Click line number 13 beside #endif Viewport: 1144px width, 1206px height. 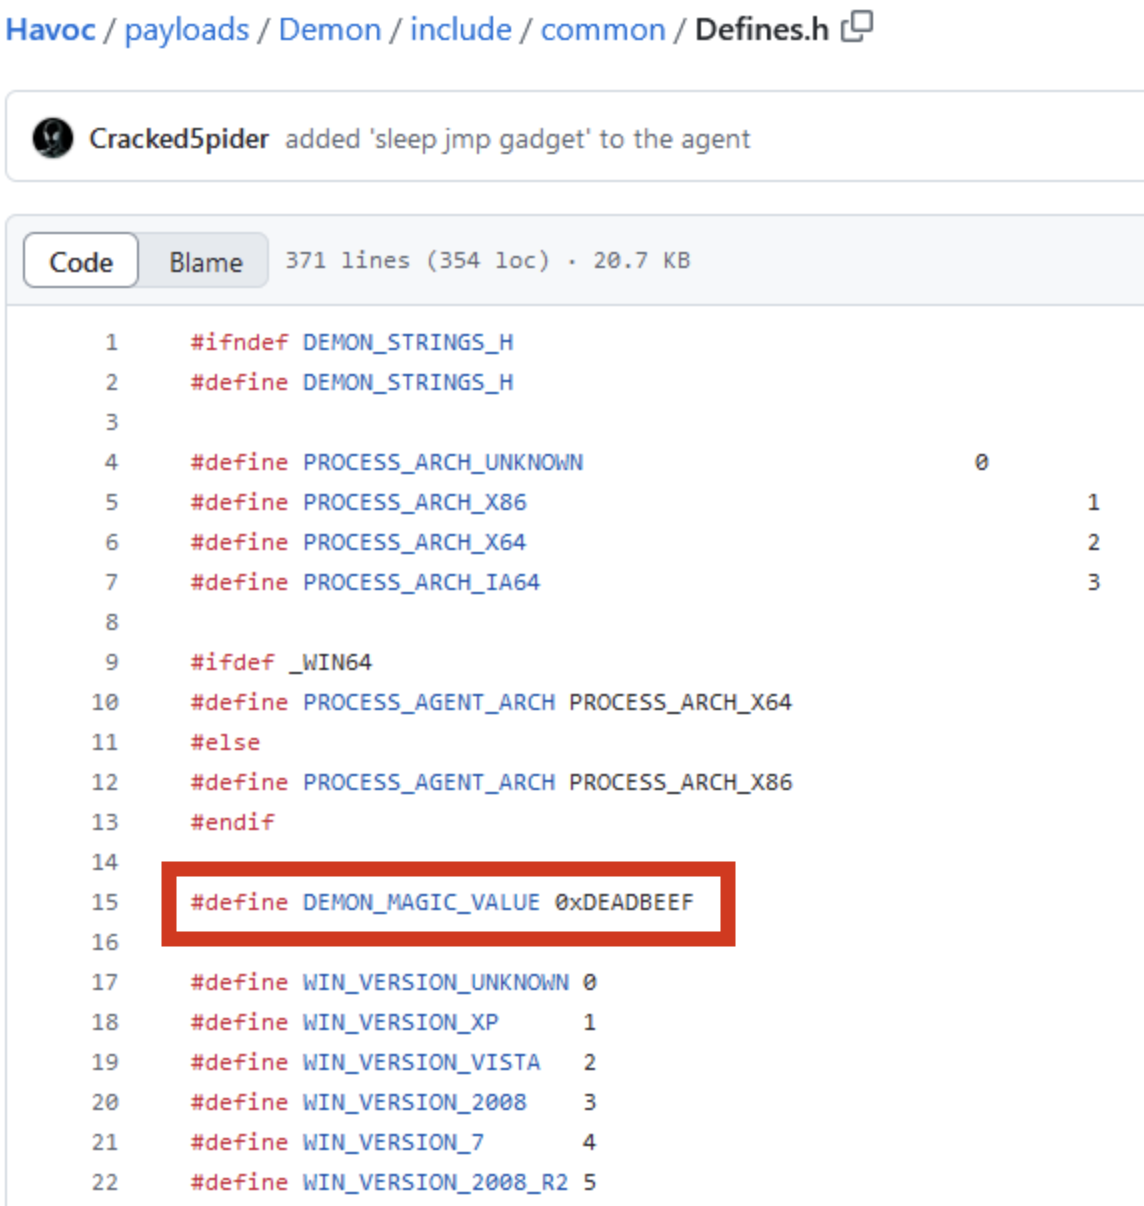pyautogui.click(x=105, y=822)
